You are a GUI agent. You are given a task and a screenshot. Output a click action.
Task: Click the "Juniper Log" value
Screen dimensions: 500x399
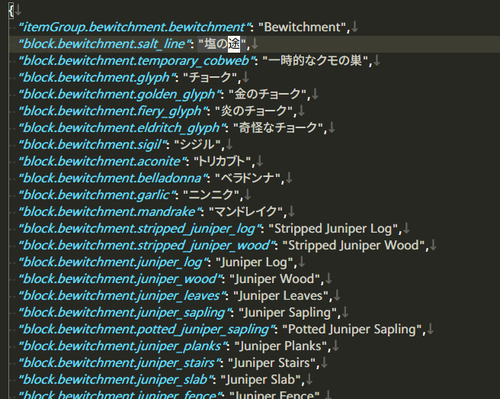coord(254,262)
